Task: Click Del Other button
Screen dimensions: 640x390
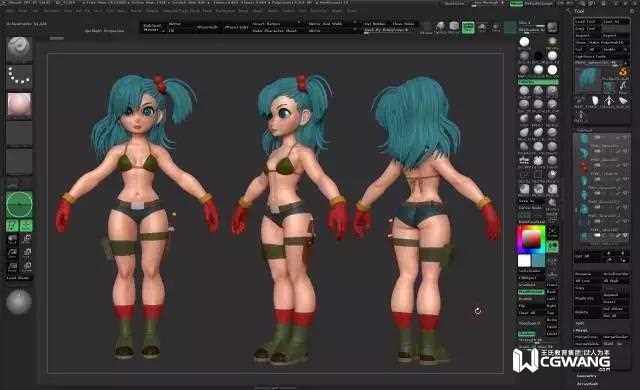Action: 616,309
